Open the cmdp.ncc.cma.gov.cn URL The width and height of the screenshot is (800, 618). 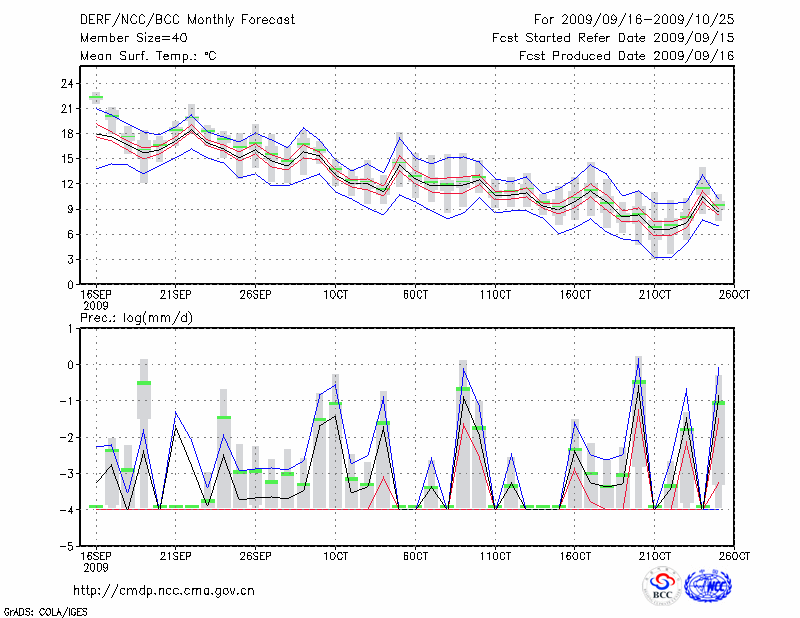[x=164, y=591]
